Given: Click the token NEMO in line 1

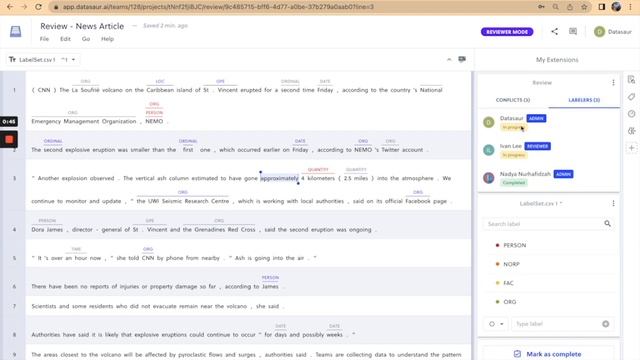Looking at the screenshot, I should [154, 121].
